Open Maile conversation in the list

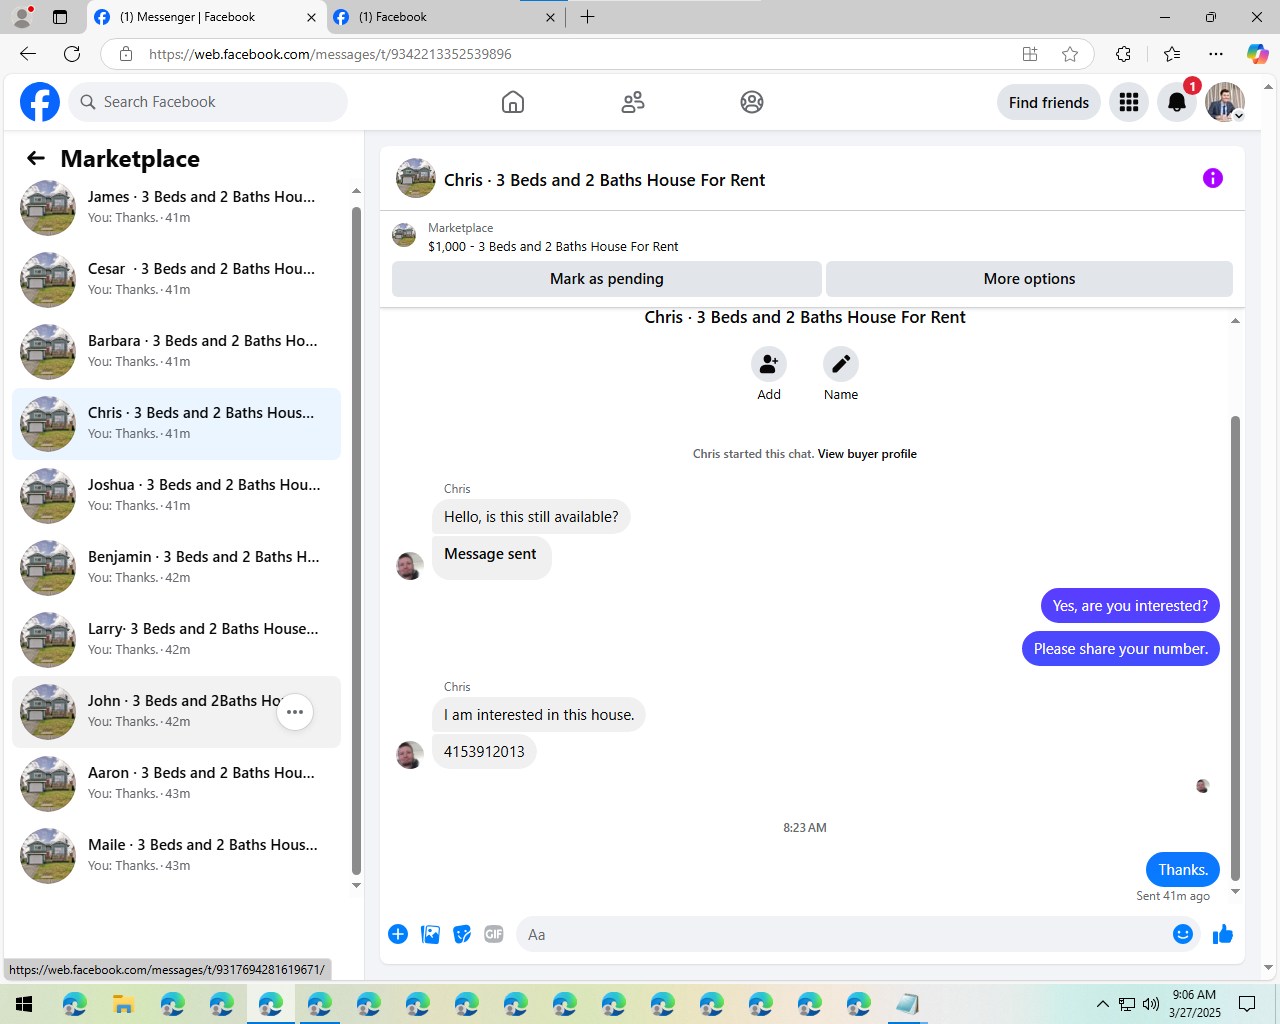click(176, 856)
